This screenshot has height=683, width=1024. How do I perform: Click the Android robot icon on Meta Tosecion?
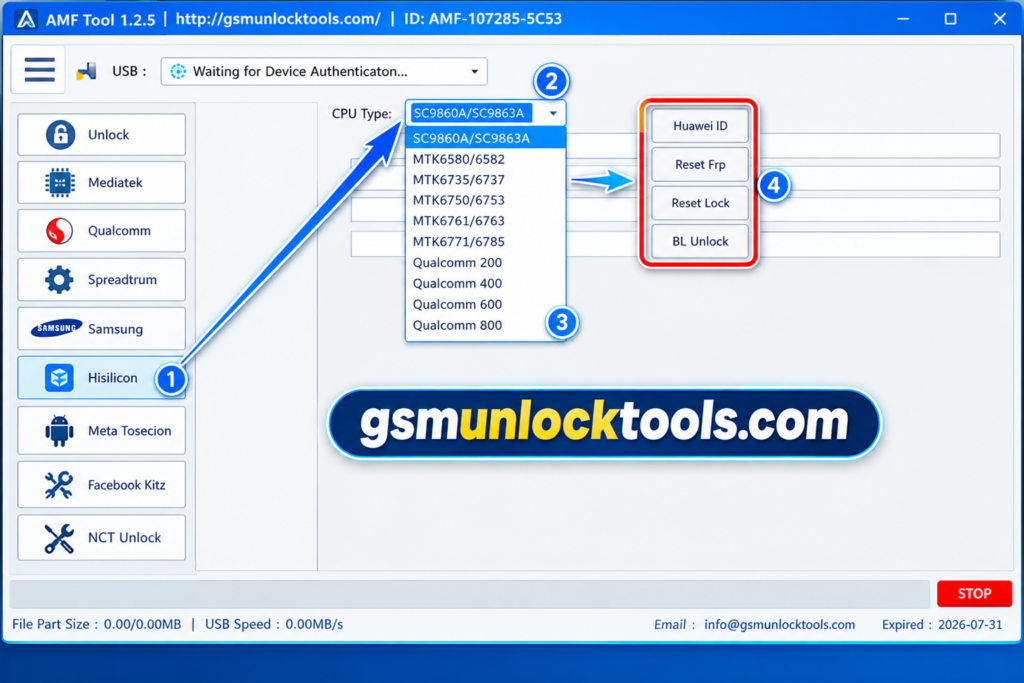tap(59, 430)
